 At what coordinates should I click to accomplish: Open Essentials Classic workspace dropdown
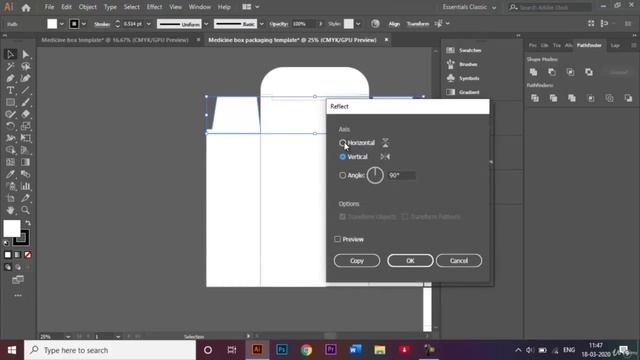[x=469, y=7]
